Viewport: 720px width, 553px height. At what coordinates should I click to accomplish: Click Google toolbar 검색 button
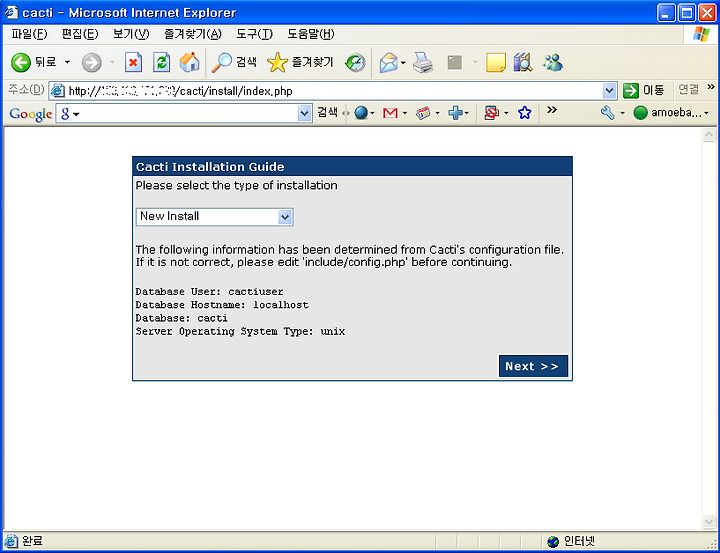327,113
